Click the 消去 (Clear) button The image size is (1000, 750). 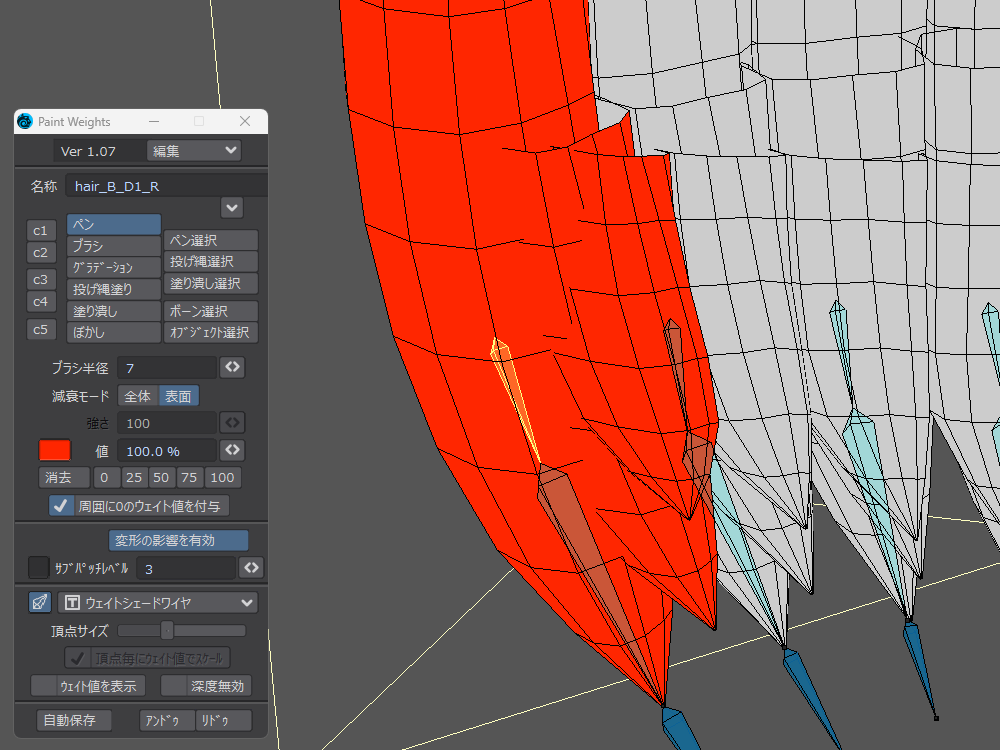[x=64, y=477]
